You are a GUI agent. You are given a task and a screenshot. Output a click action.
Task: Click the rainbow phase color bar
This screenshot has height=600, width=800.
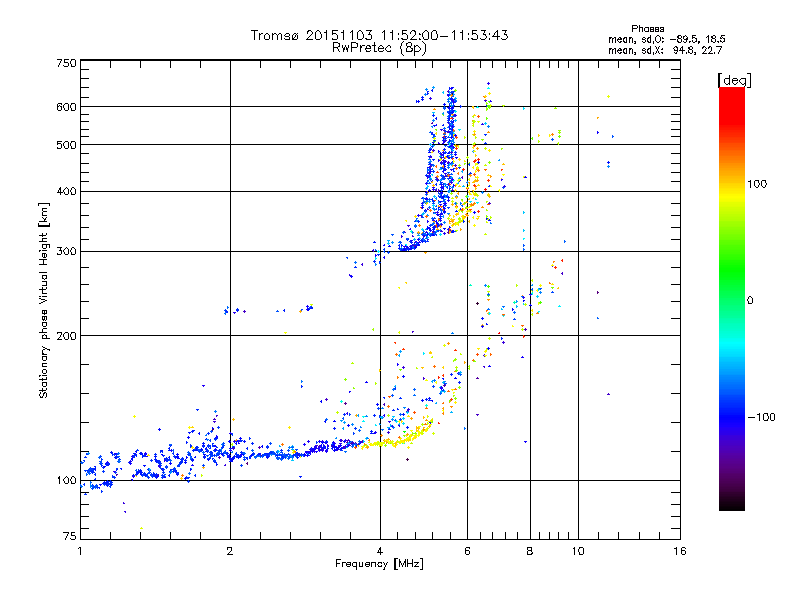tap(732, 298)
